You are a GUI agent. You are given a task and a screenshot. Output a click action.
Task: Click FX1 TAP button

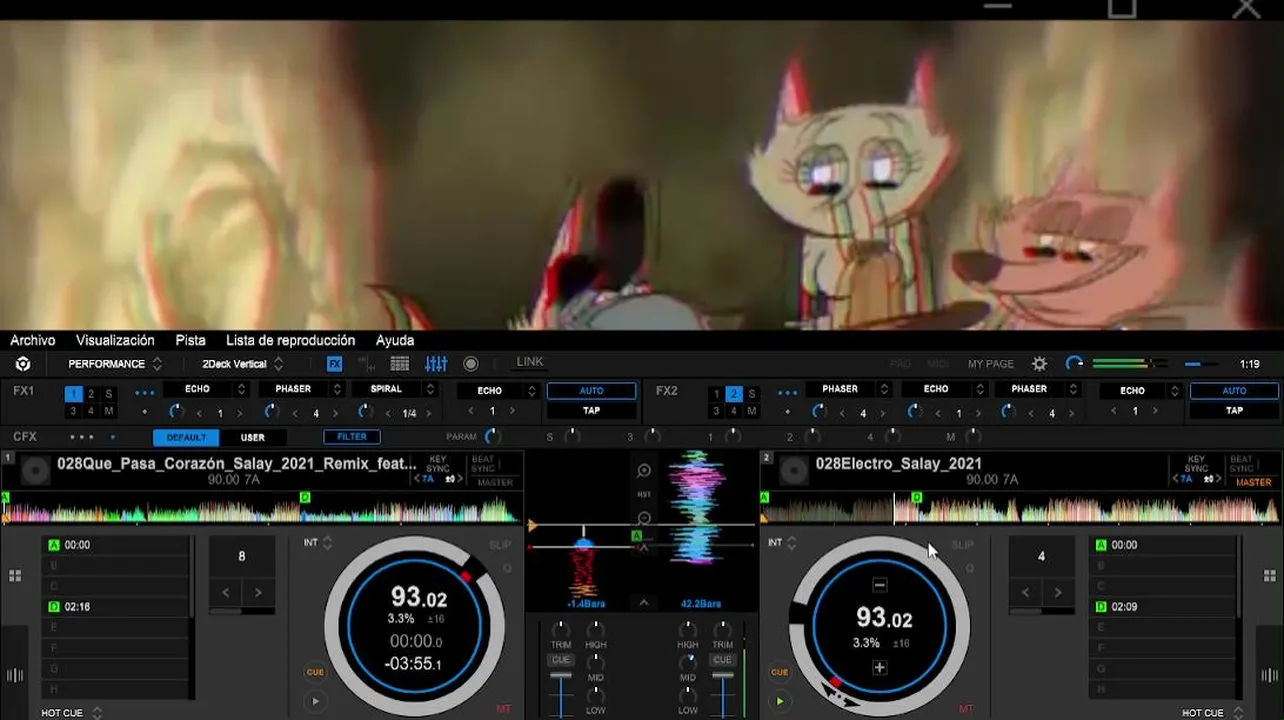591,410
